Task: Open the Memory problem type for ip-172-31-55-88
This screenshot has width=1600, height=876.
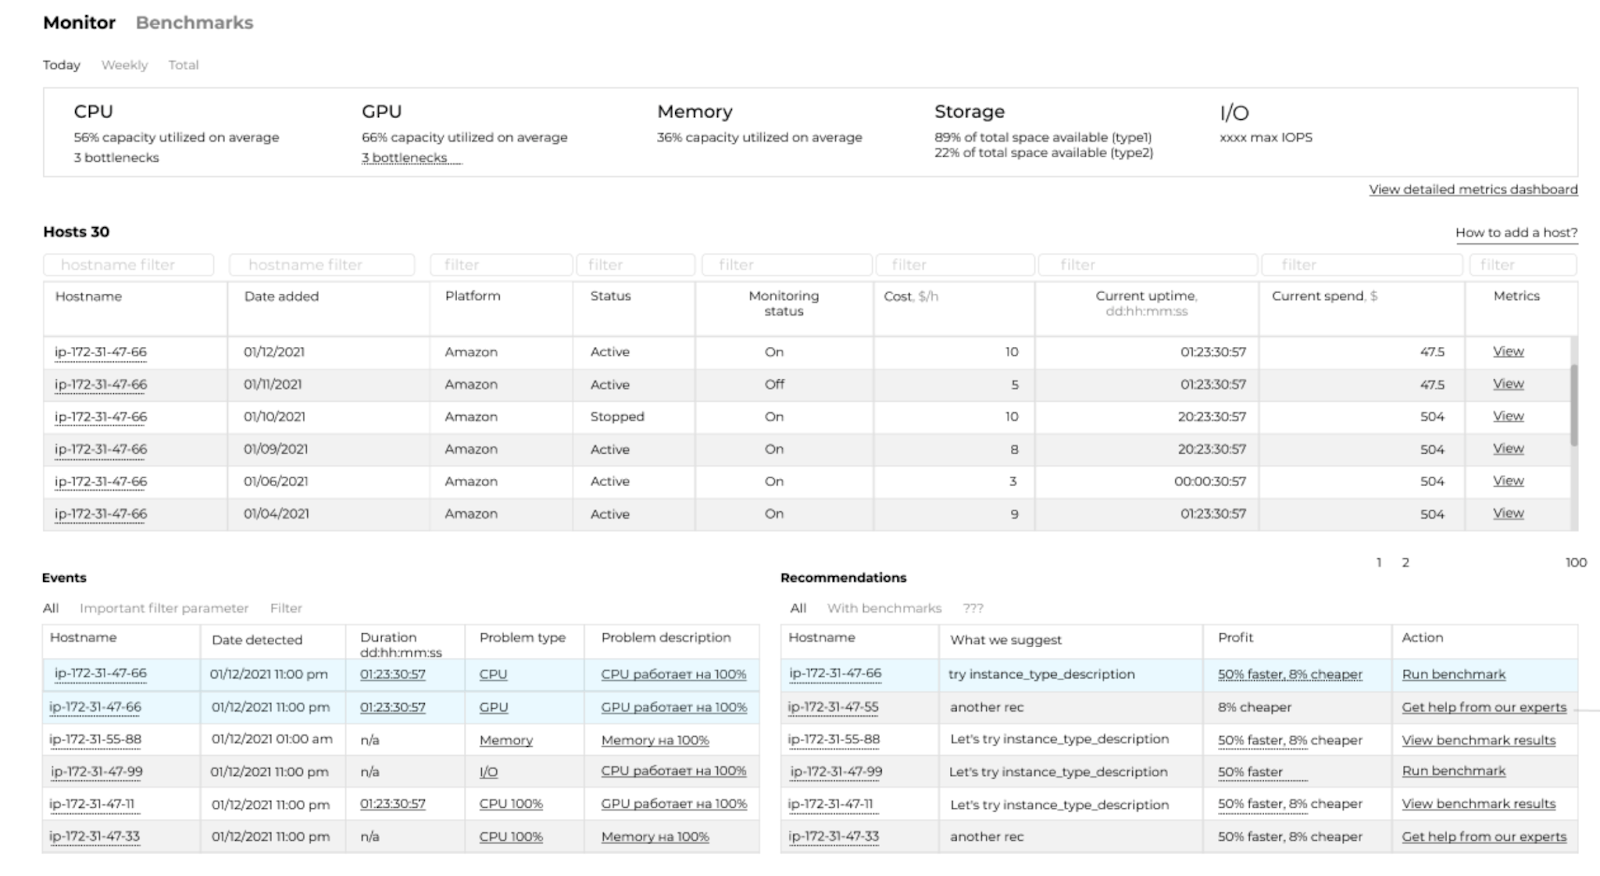Action: (x=506, y=740)
